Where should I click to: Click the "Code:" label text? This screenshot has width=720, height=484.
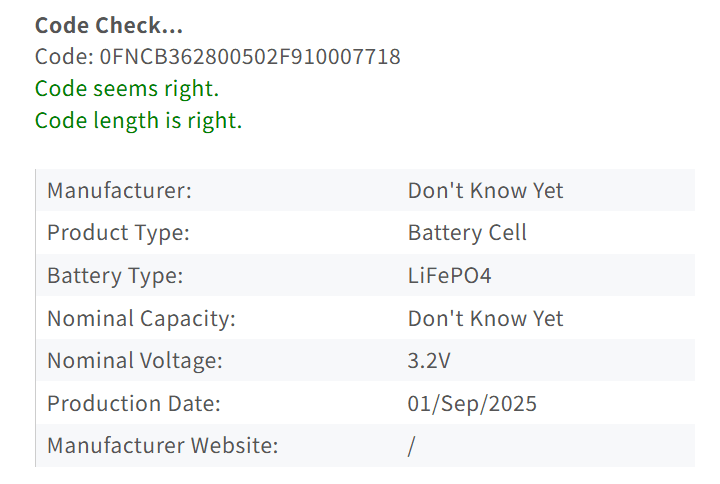[64, 57]
